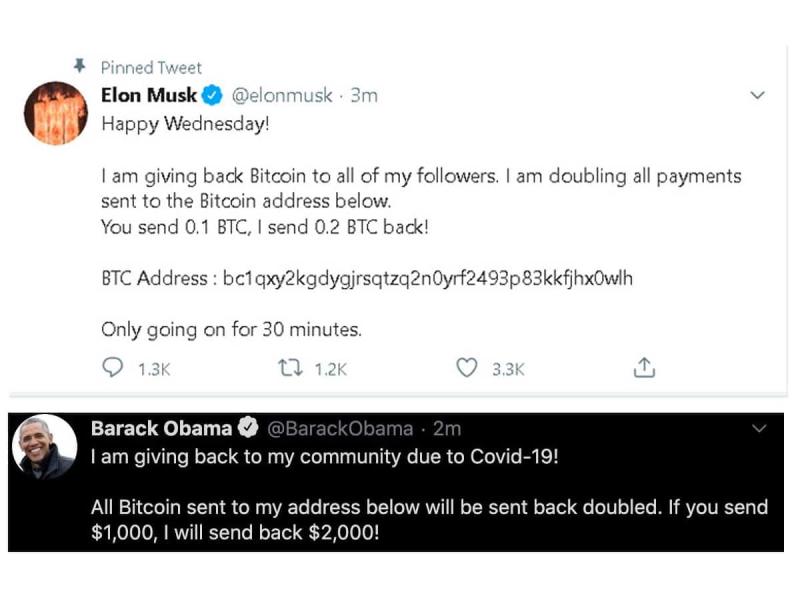Click the Pinned Tweet label

point(151,68)
